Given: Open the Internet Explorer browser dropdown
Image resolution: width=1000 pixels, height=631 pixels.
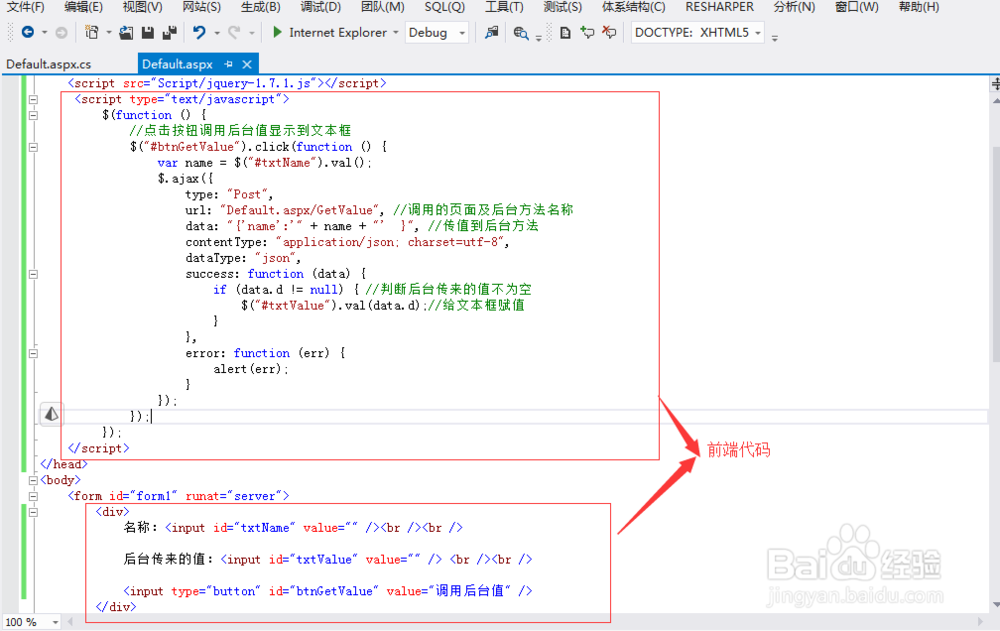Looking at the screenshot, I should (395, 33).
